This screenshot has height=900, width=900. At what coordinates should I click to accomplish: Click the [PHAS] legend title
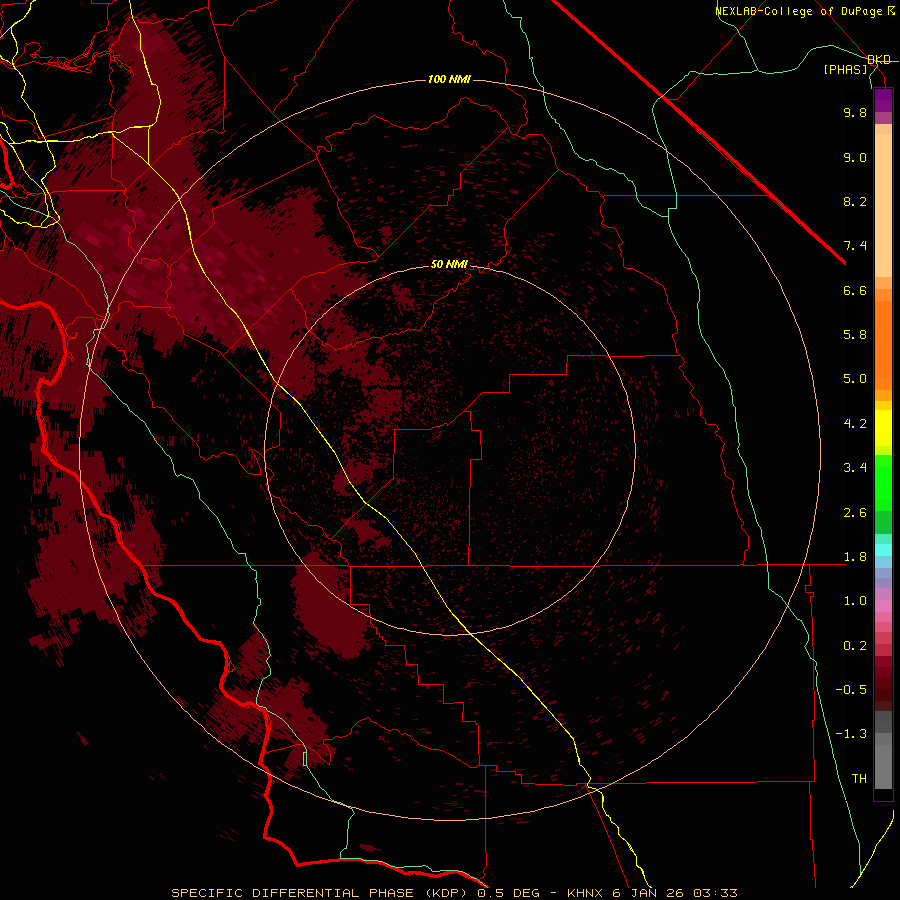click(845, 70)
